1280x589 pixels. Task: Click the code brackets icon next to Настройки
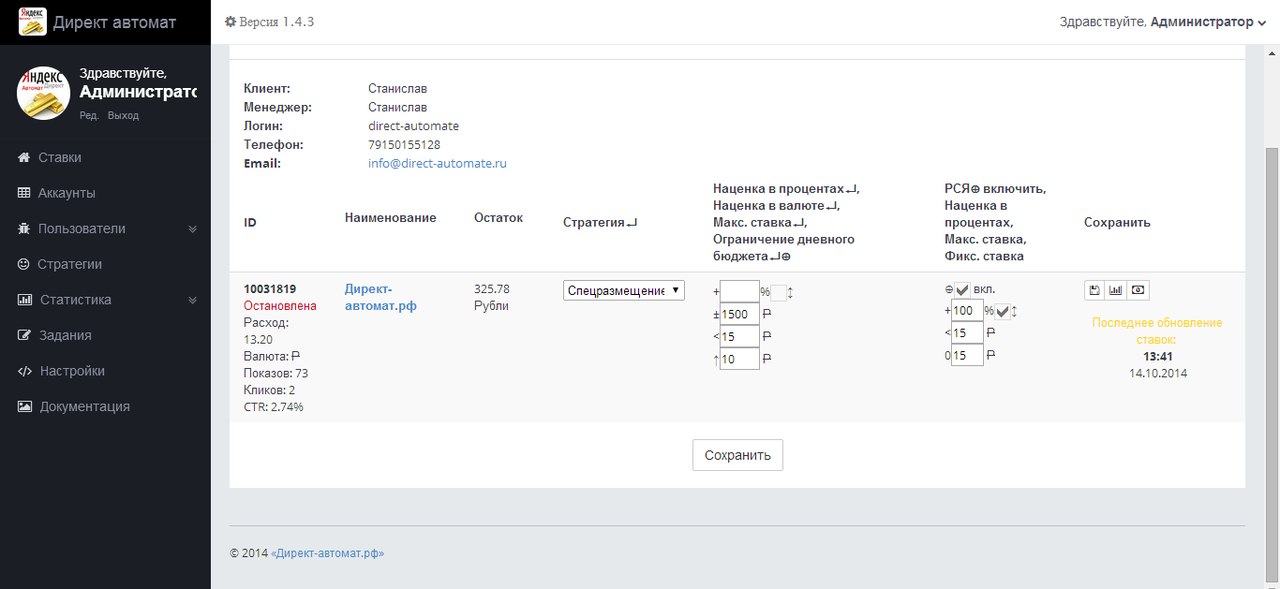[x=25, y=371]
